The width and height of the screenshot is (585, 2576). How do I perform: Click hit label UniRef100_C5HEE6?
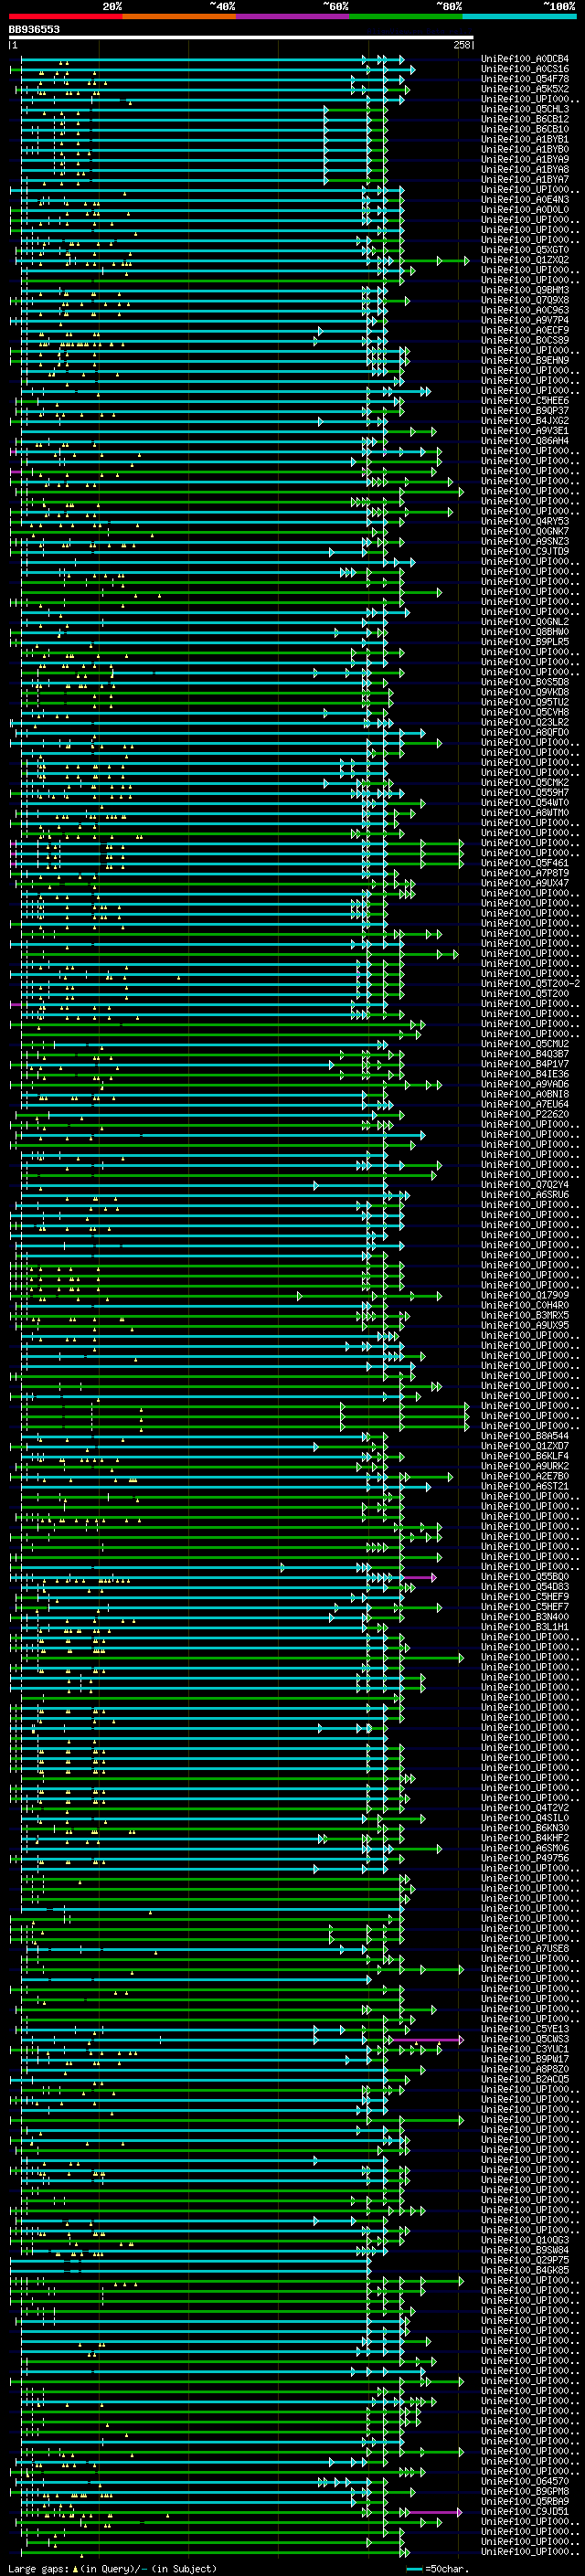coord(525,401)
